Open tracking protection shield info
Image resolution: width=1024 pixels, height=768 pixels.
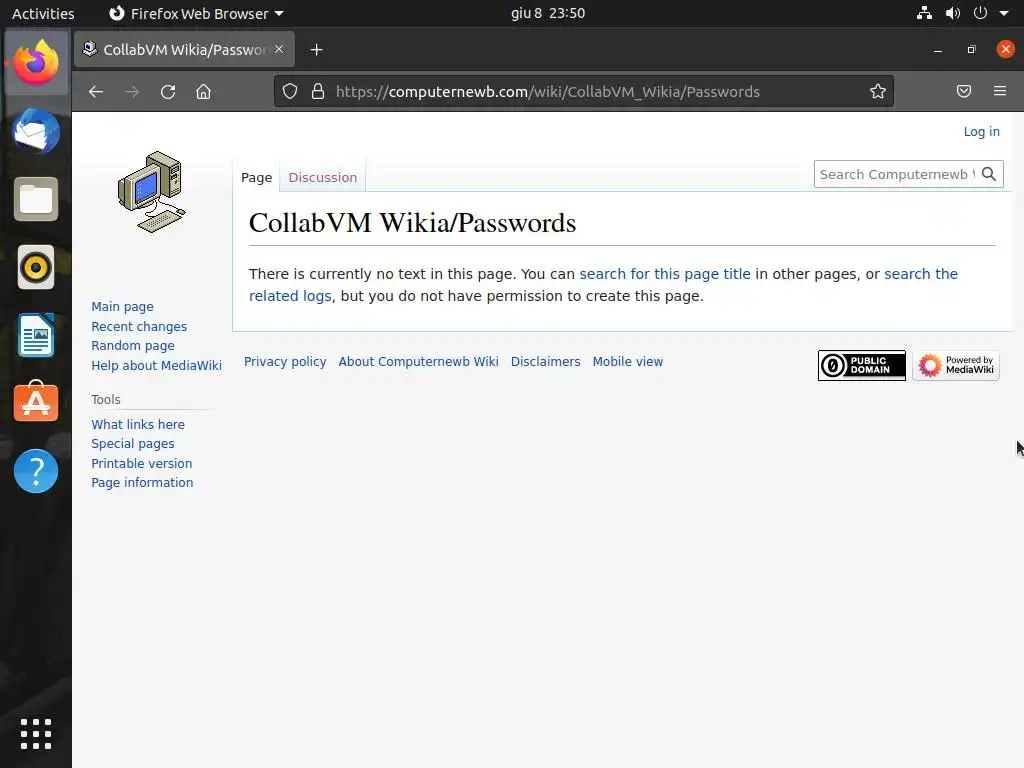[290, 91]
